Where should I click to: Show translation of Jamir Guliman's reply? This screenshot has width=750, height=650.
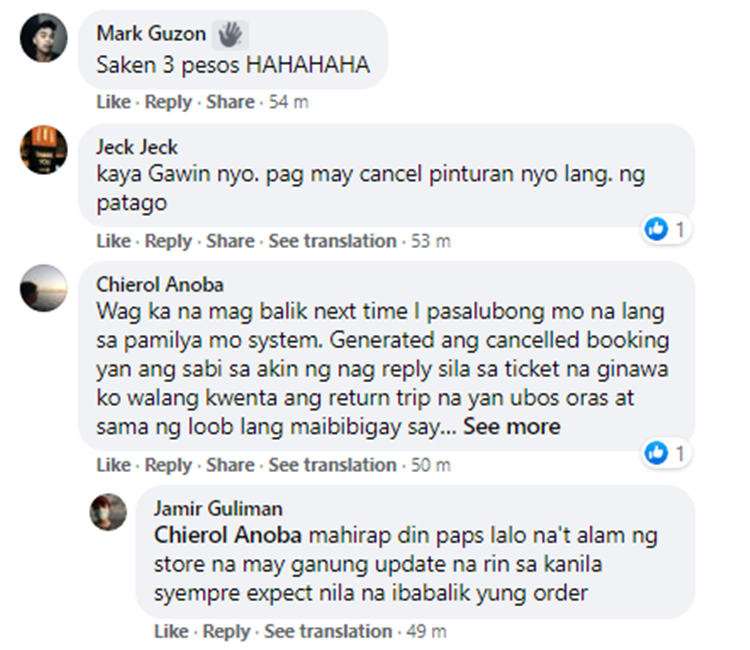328,631
